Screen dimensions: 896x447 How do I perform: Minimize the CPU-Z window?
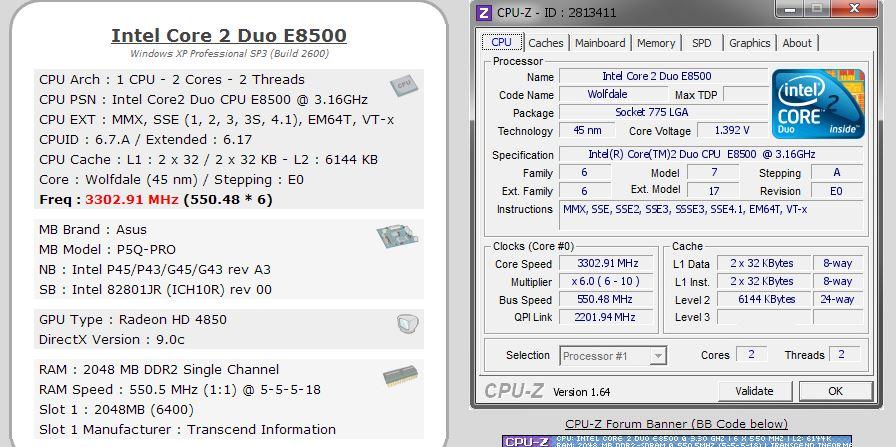pyautogui.click(x=790, y=8)
